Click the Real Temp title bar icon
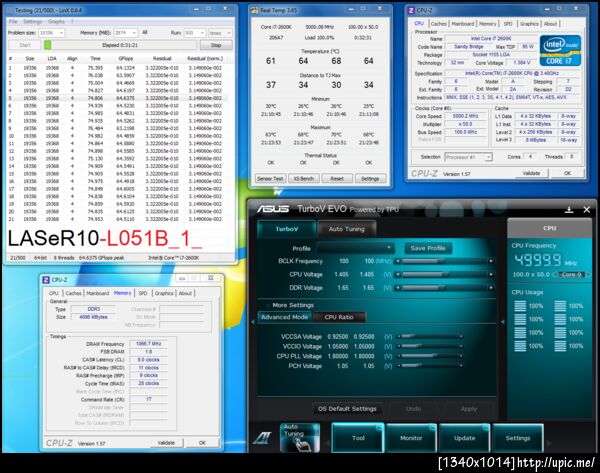600x473 pixels. coord(254,10)
